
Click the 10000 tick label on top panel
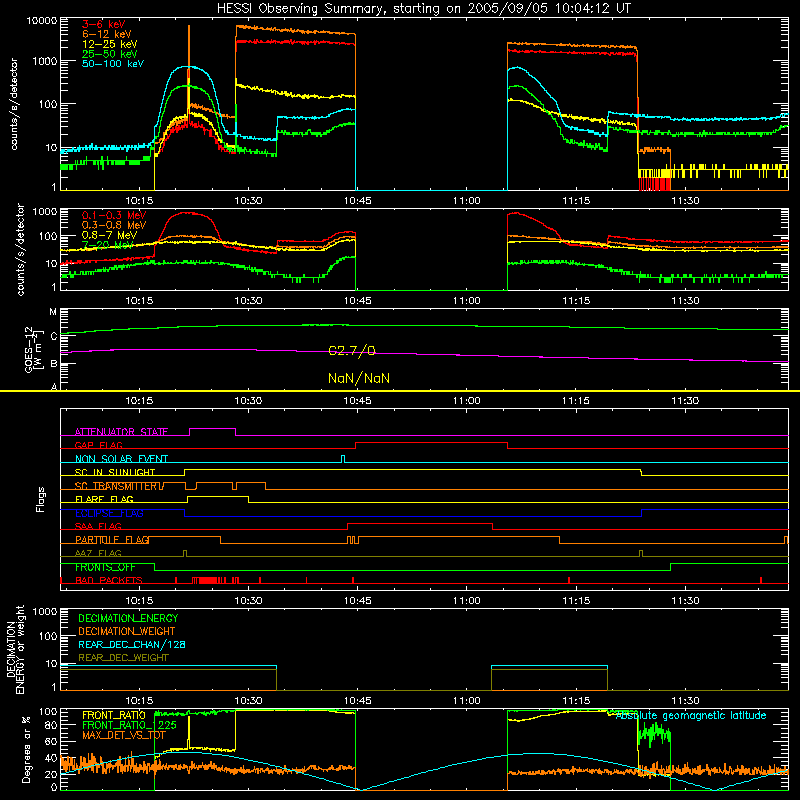[x=42, y=21]
